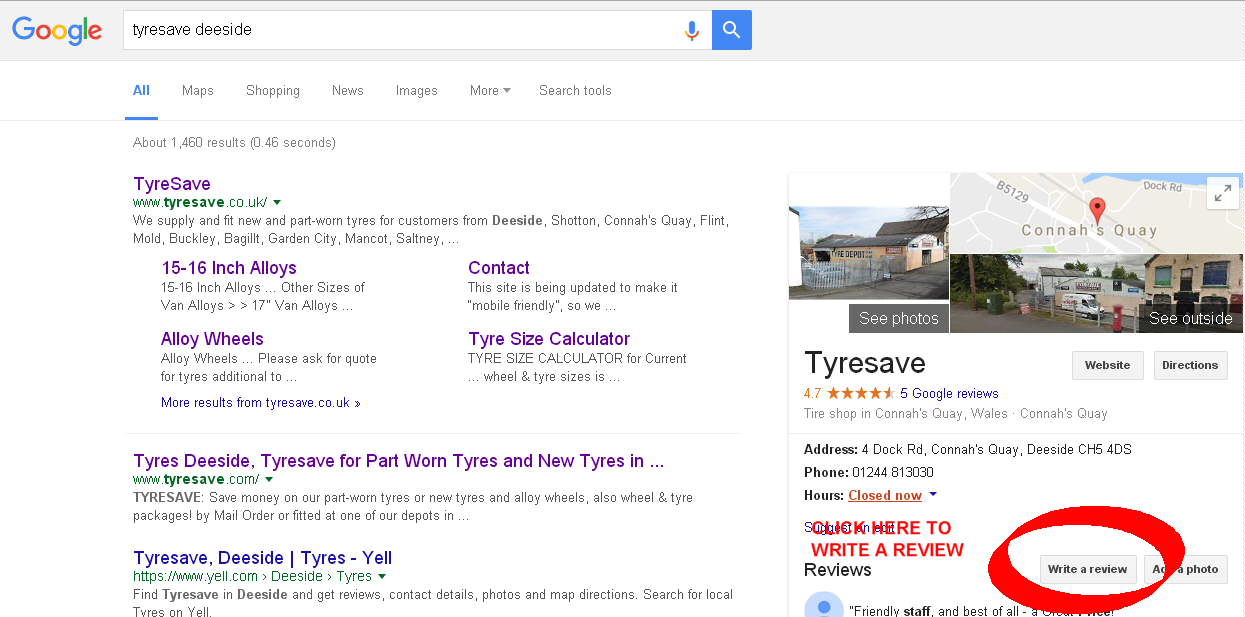The height and width of the screenshot is (617, 1245).
Task: Open Search tools options
Action: tap(575, 90)
